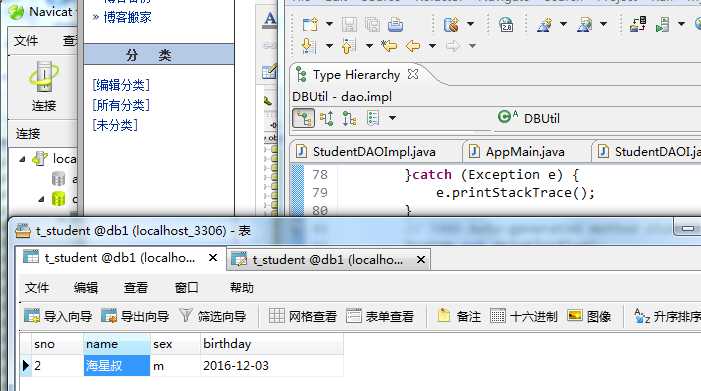Click the Previous Type Hierarchies icon
The width and height of the screenshot is (701, 391).
tap(373, 118)
